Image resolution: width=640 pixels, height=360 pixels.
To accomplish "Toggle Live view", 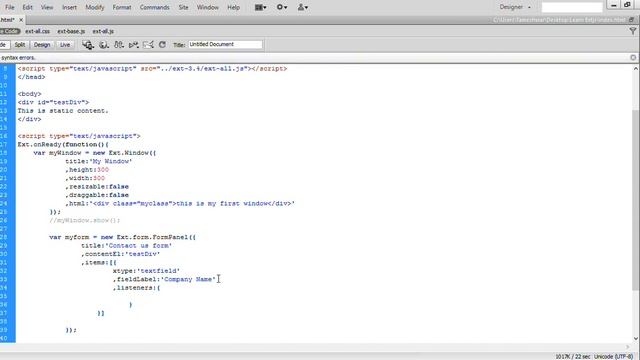I will 65,45.
